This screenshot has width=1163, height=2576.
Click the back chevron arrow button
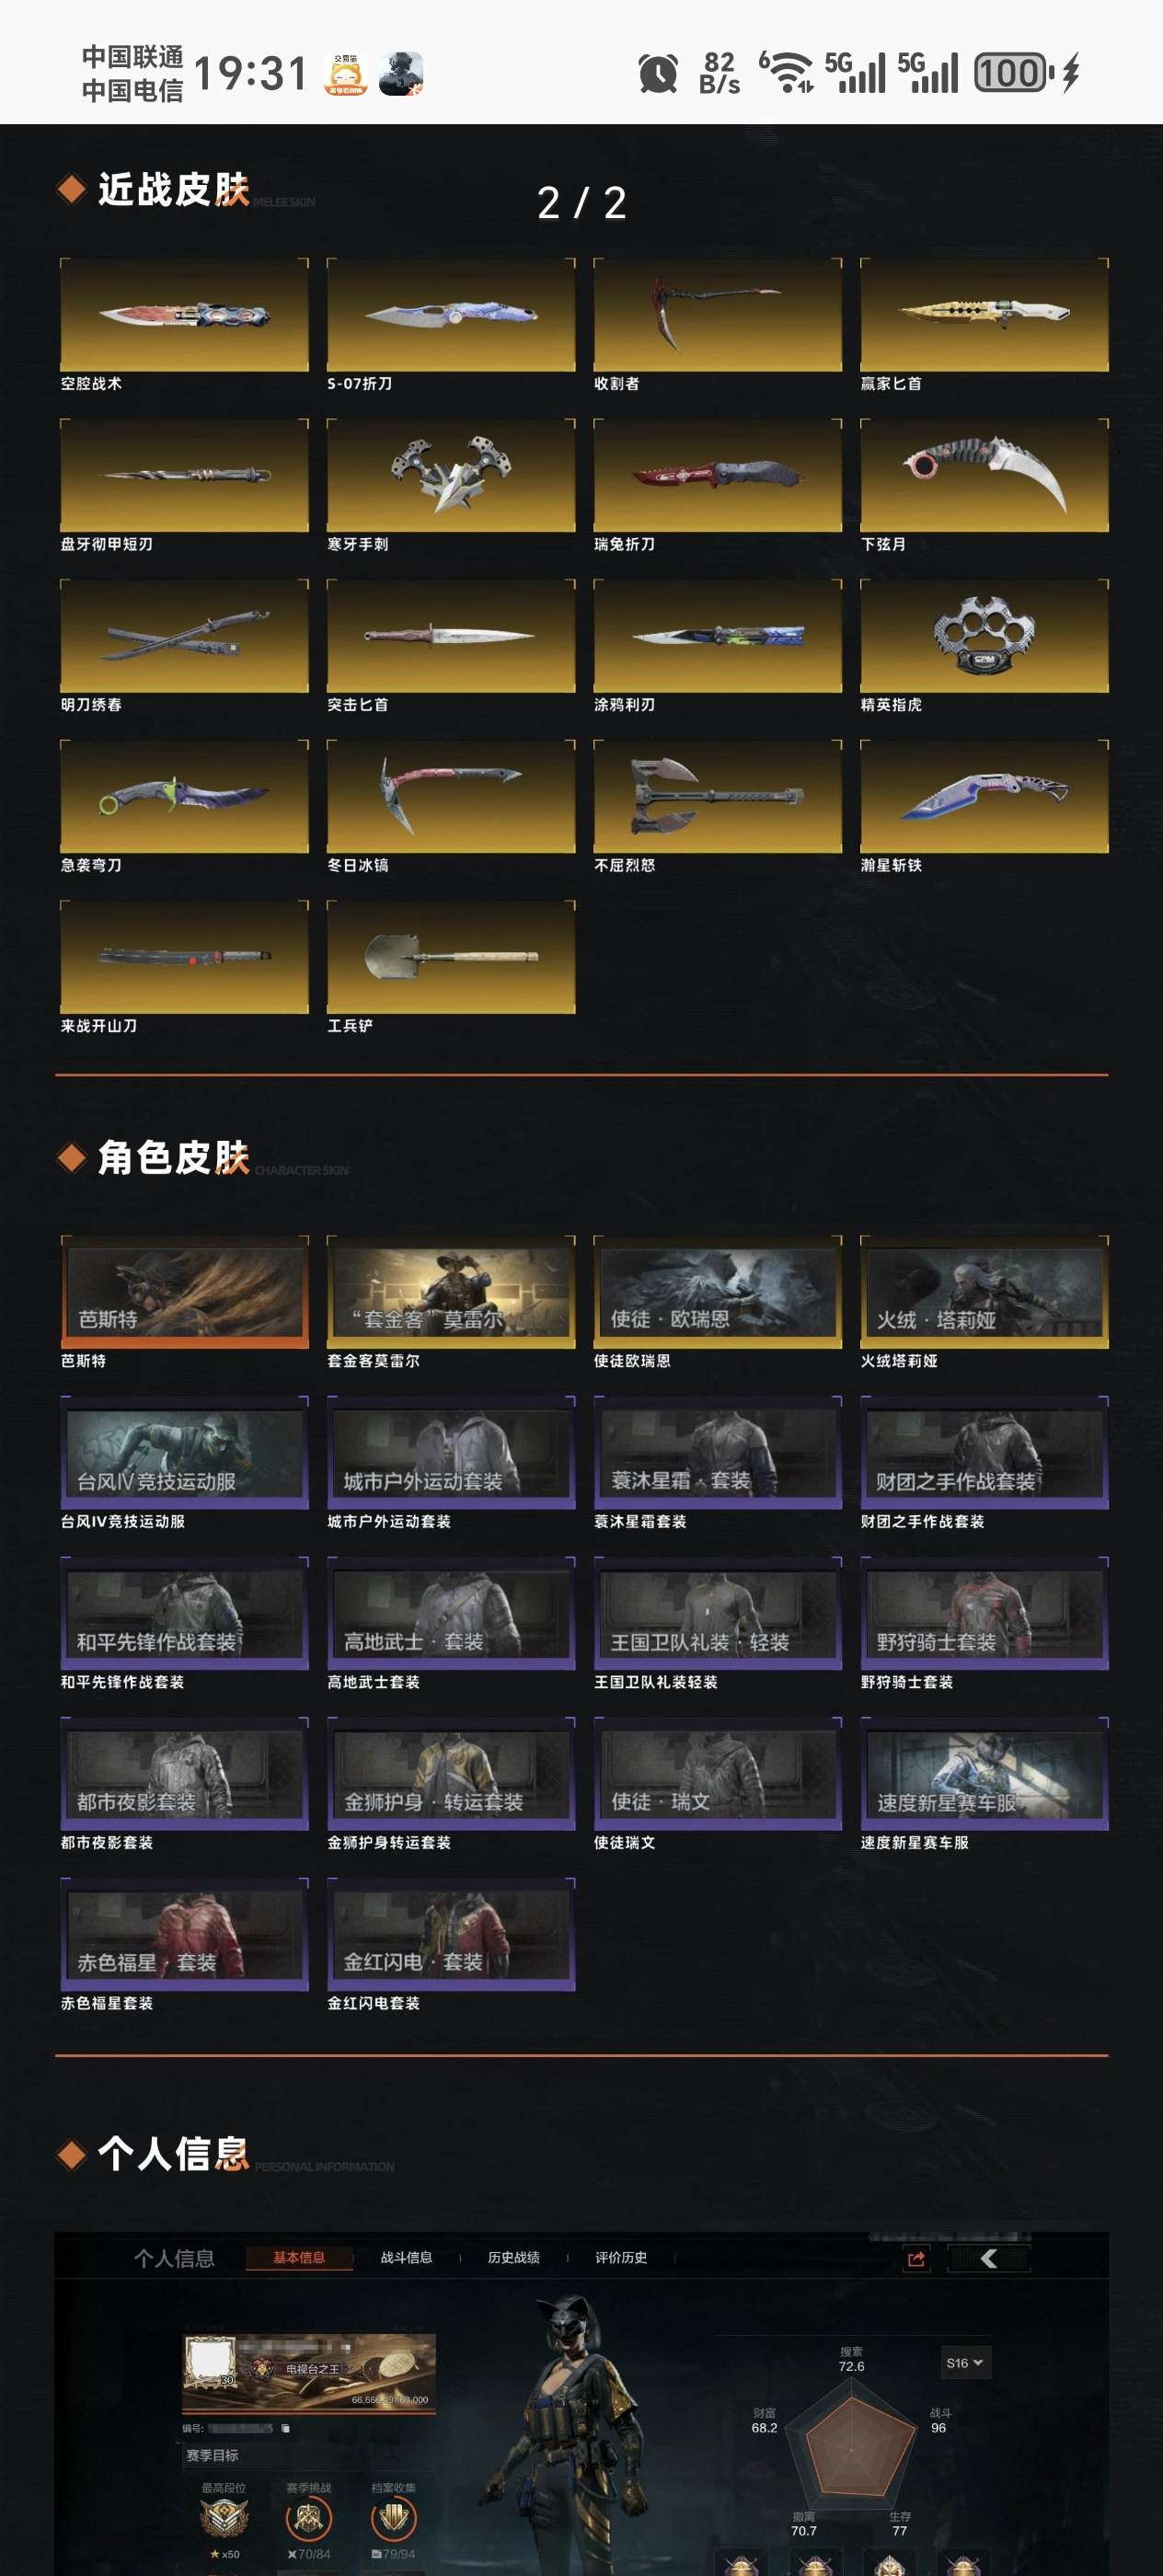988,2258
